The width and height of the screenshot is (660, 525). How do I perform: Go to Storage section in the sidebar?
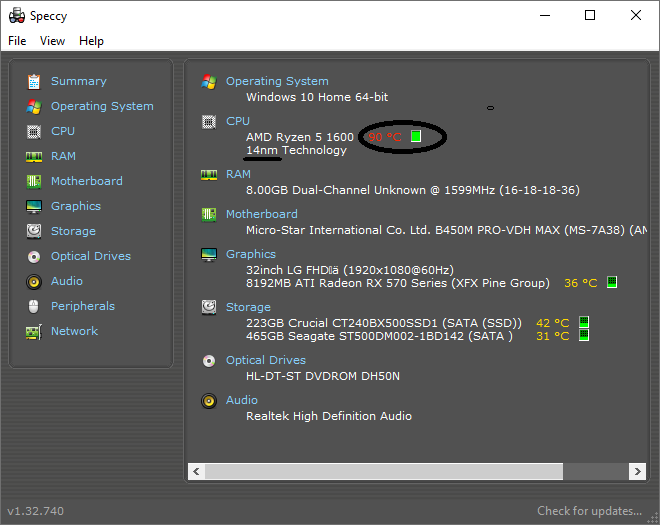click(x=73, y=231)
